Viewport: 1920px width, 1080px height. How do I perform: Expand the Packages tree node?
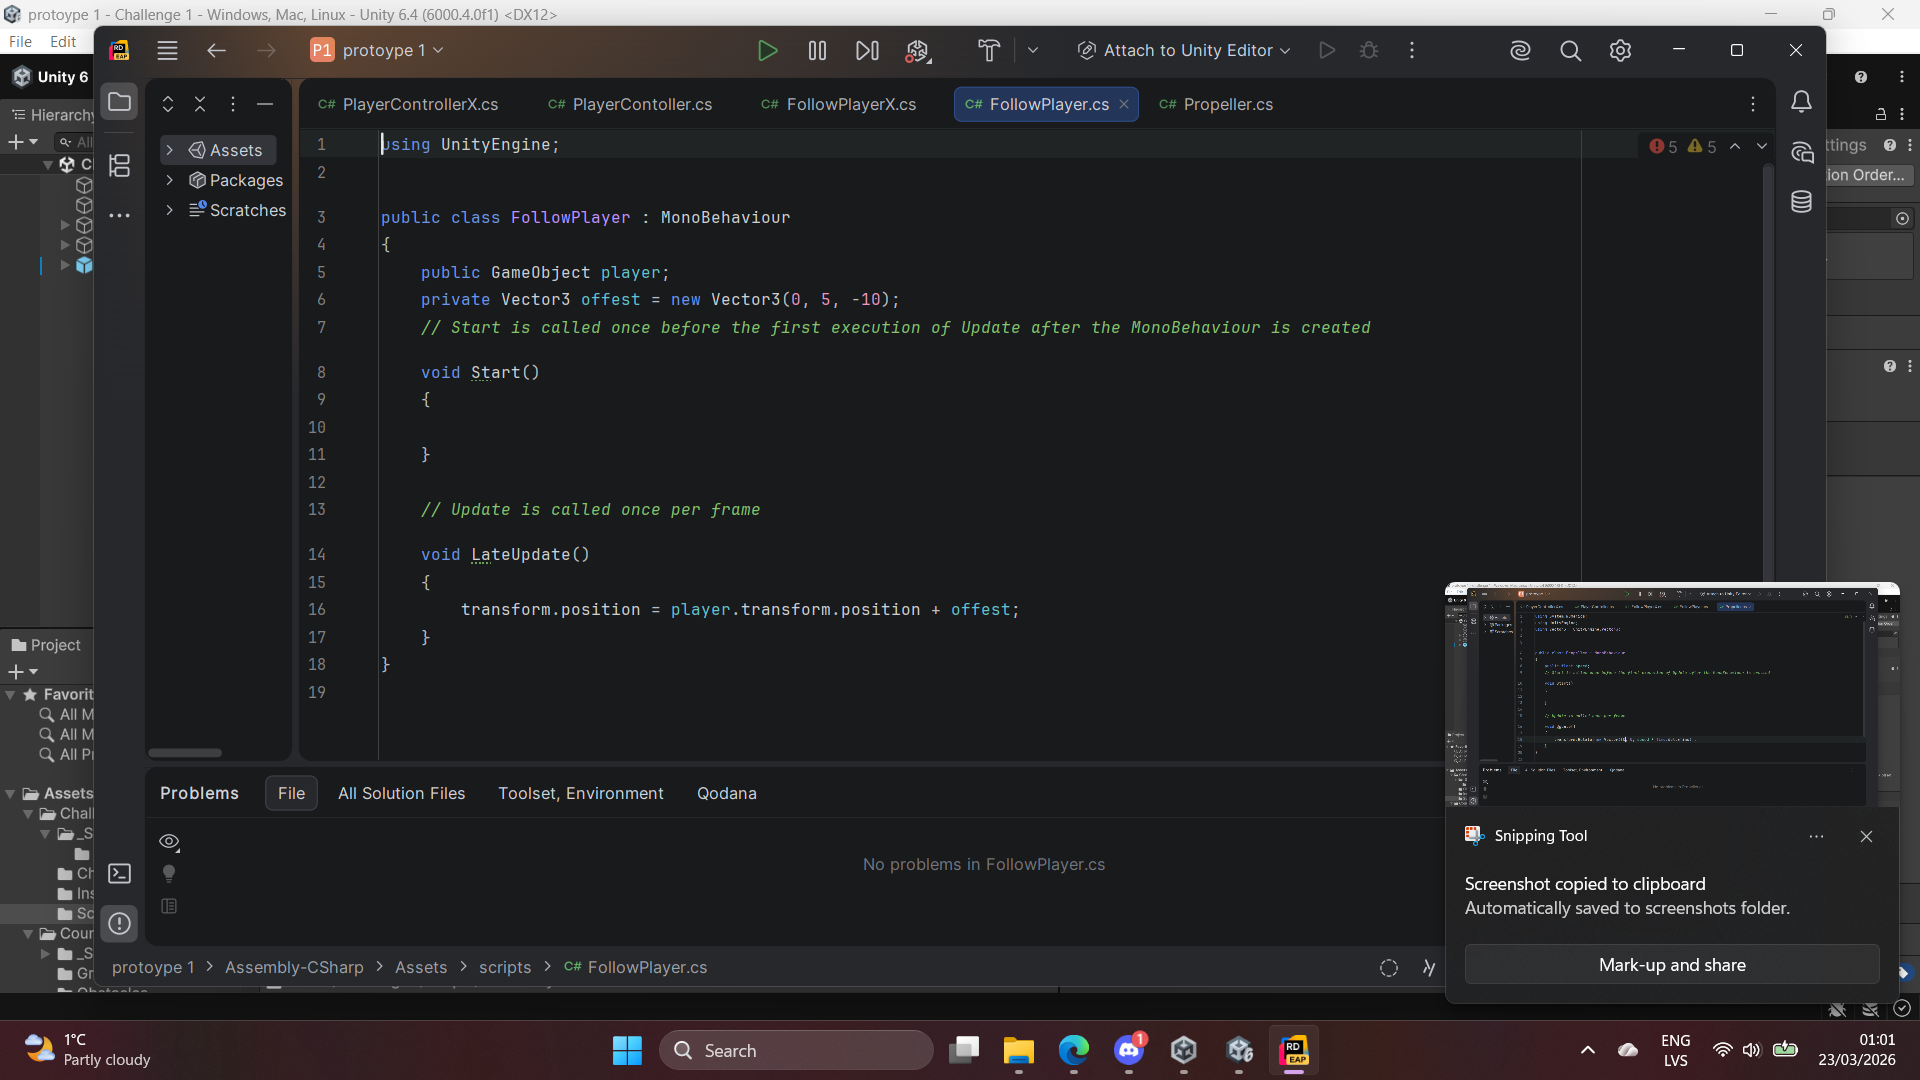click(170, 180)
